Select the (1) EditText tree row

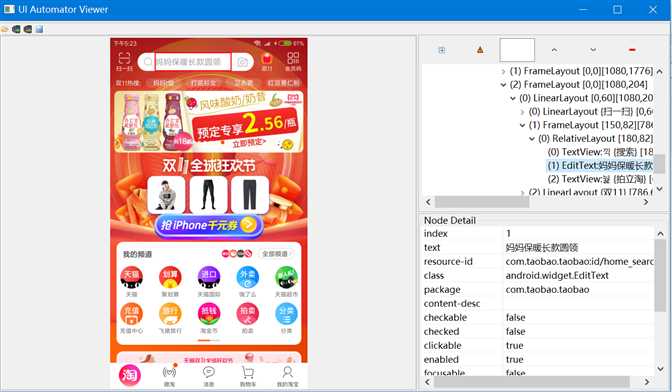point(600,165)
